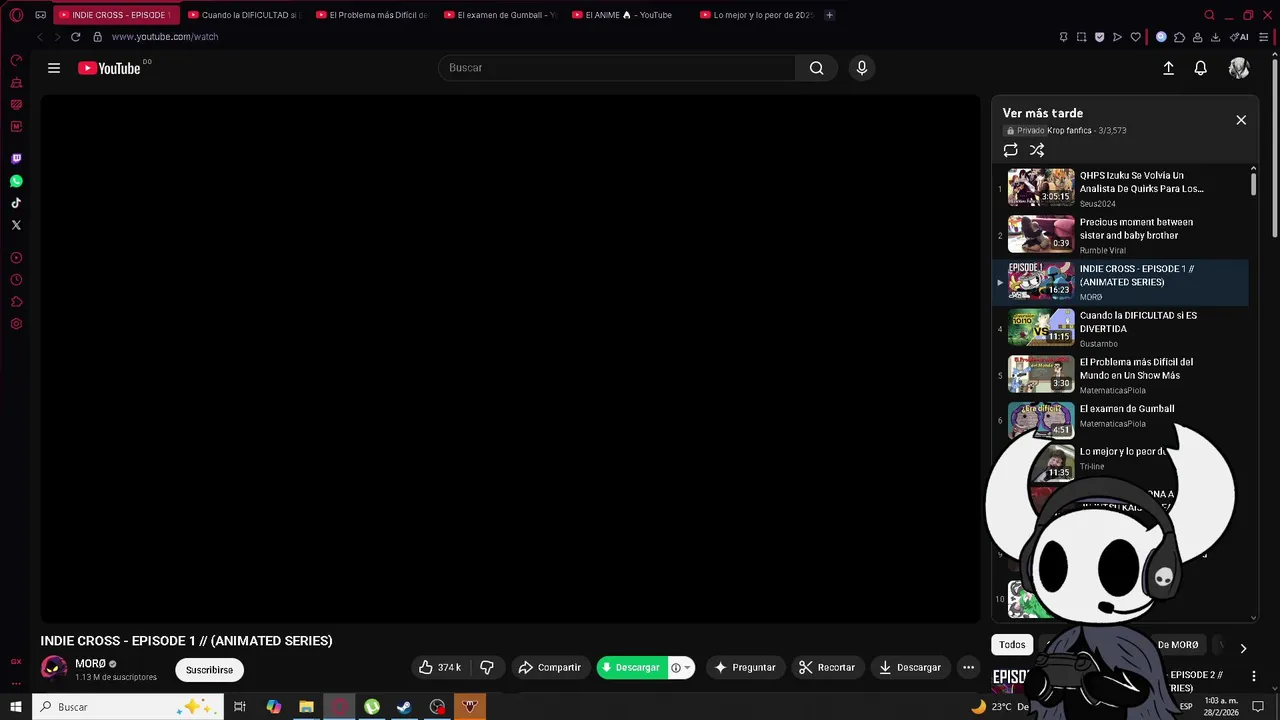
Task: Dislike the video
Action: tap(487, 667)
